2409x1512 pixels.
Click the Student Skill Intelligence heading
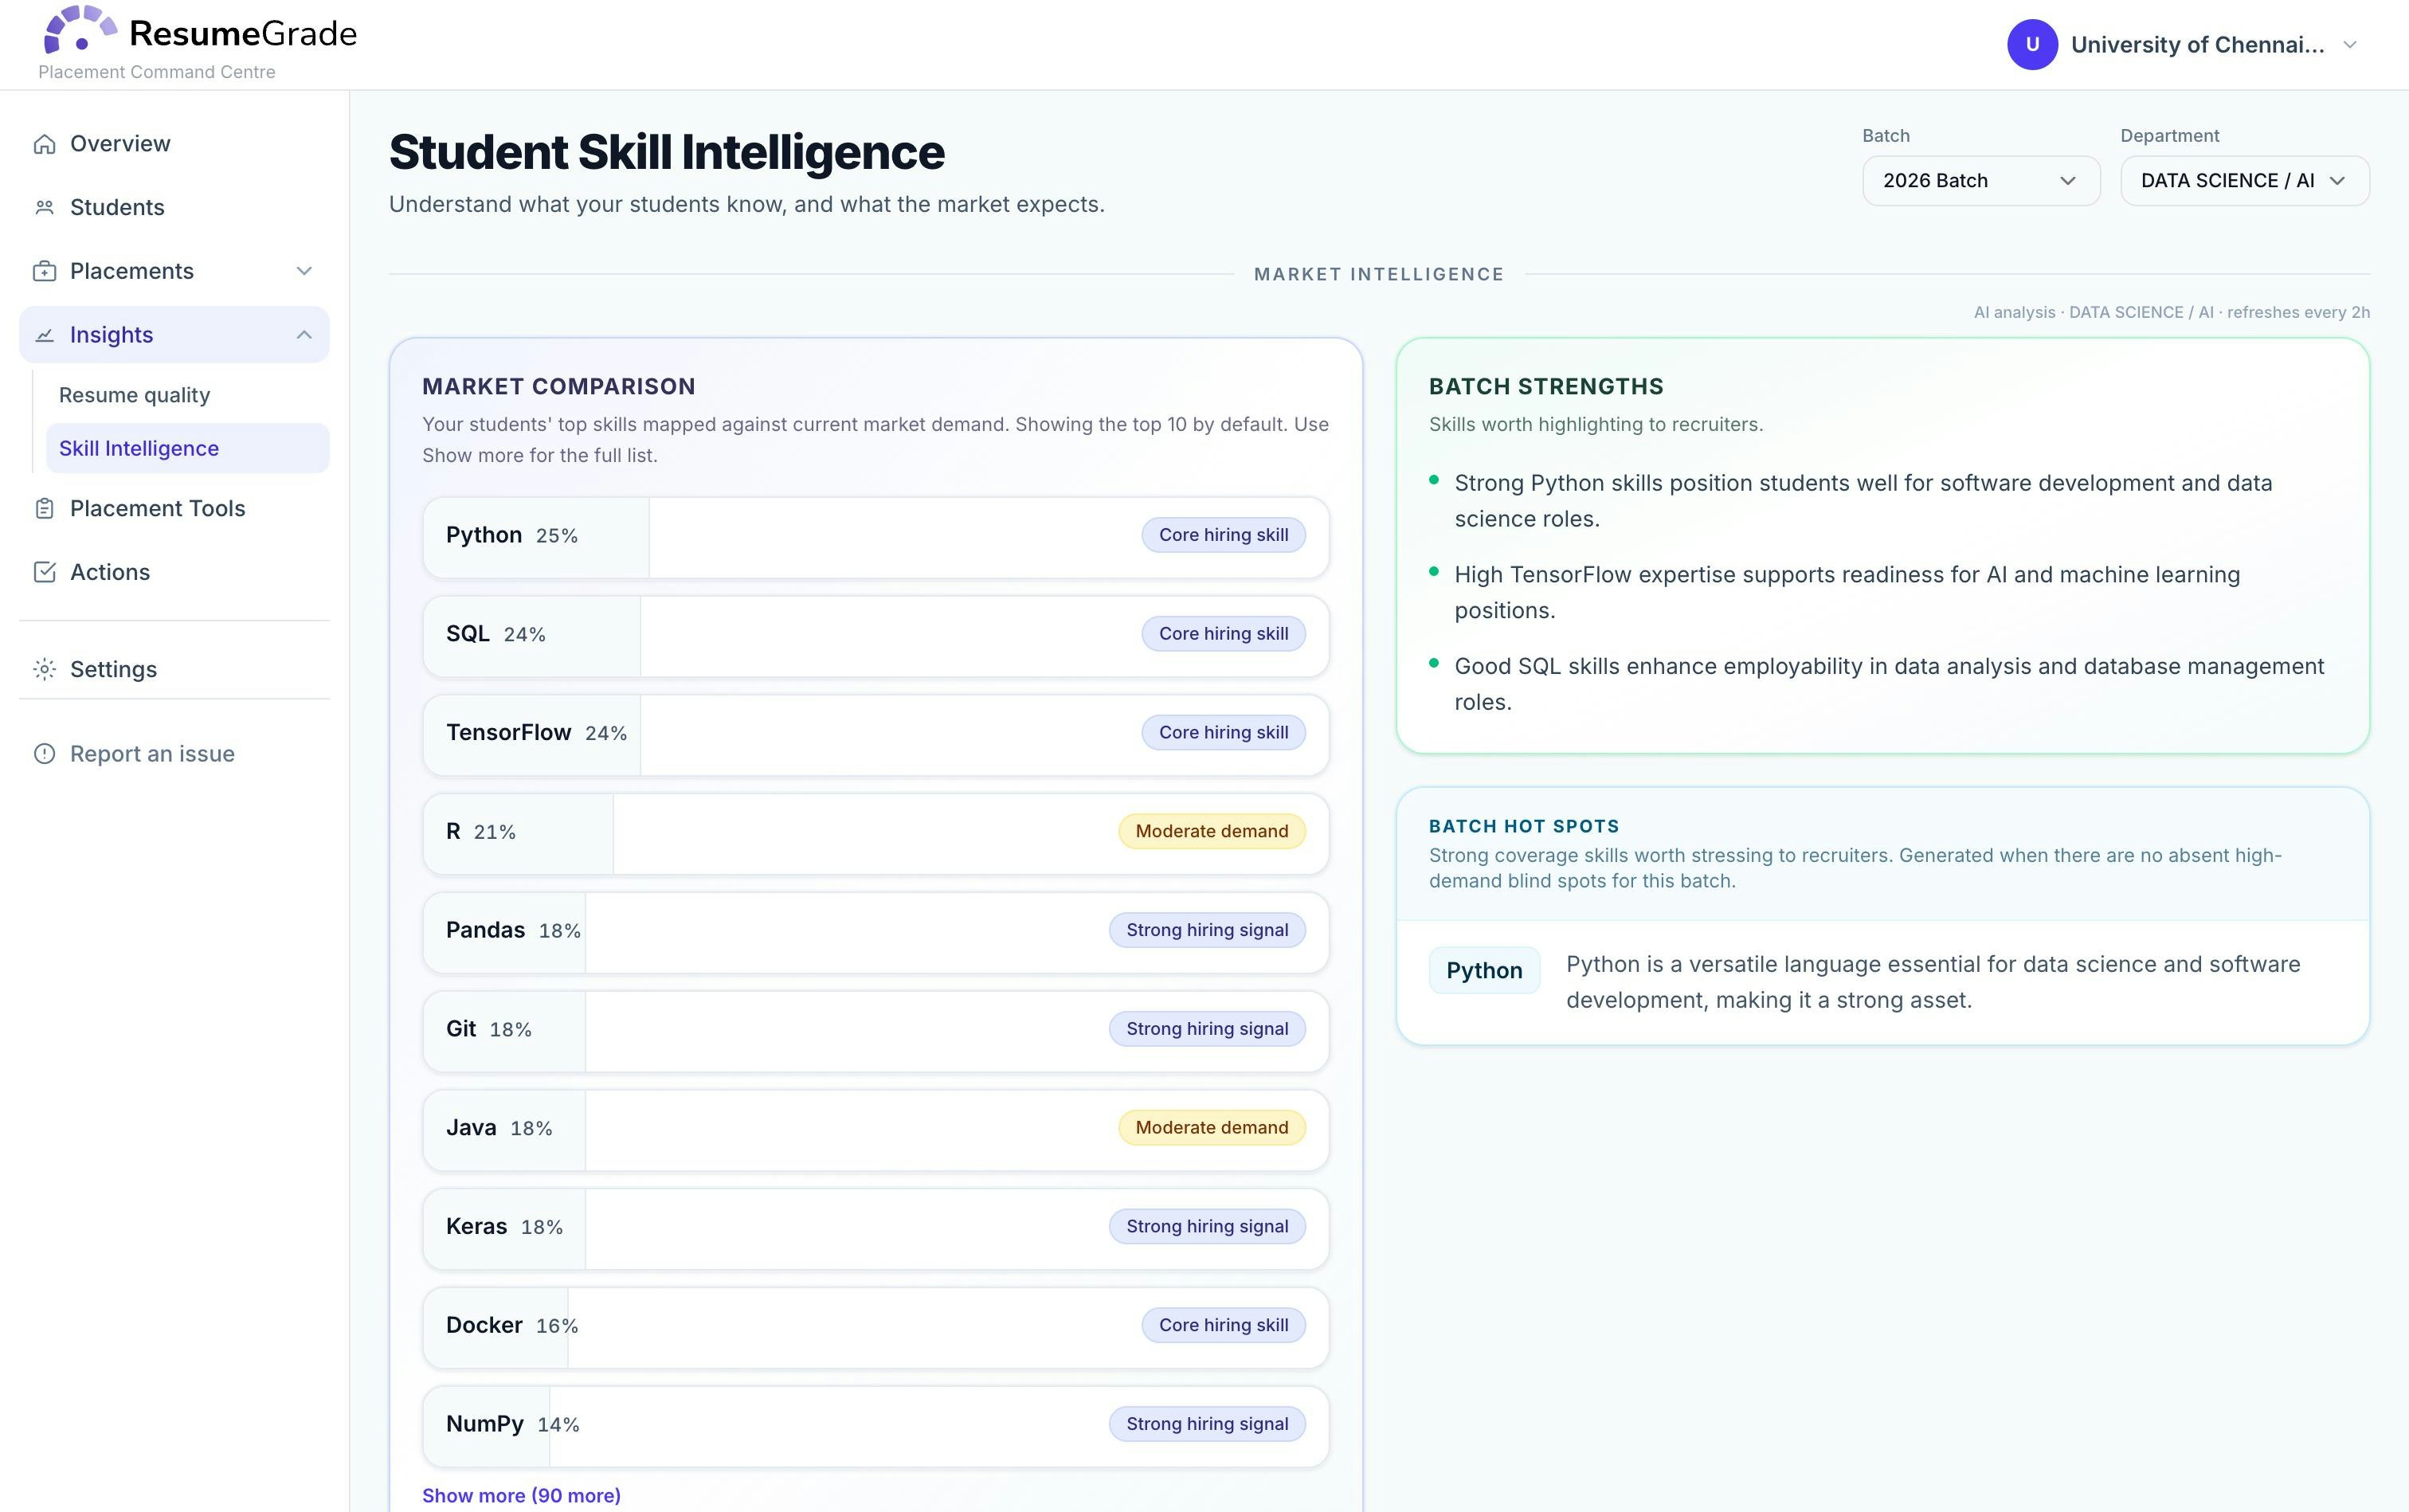[x=667, y=153]
